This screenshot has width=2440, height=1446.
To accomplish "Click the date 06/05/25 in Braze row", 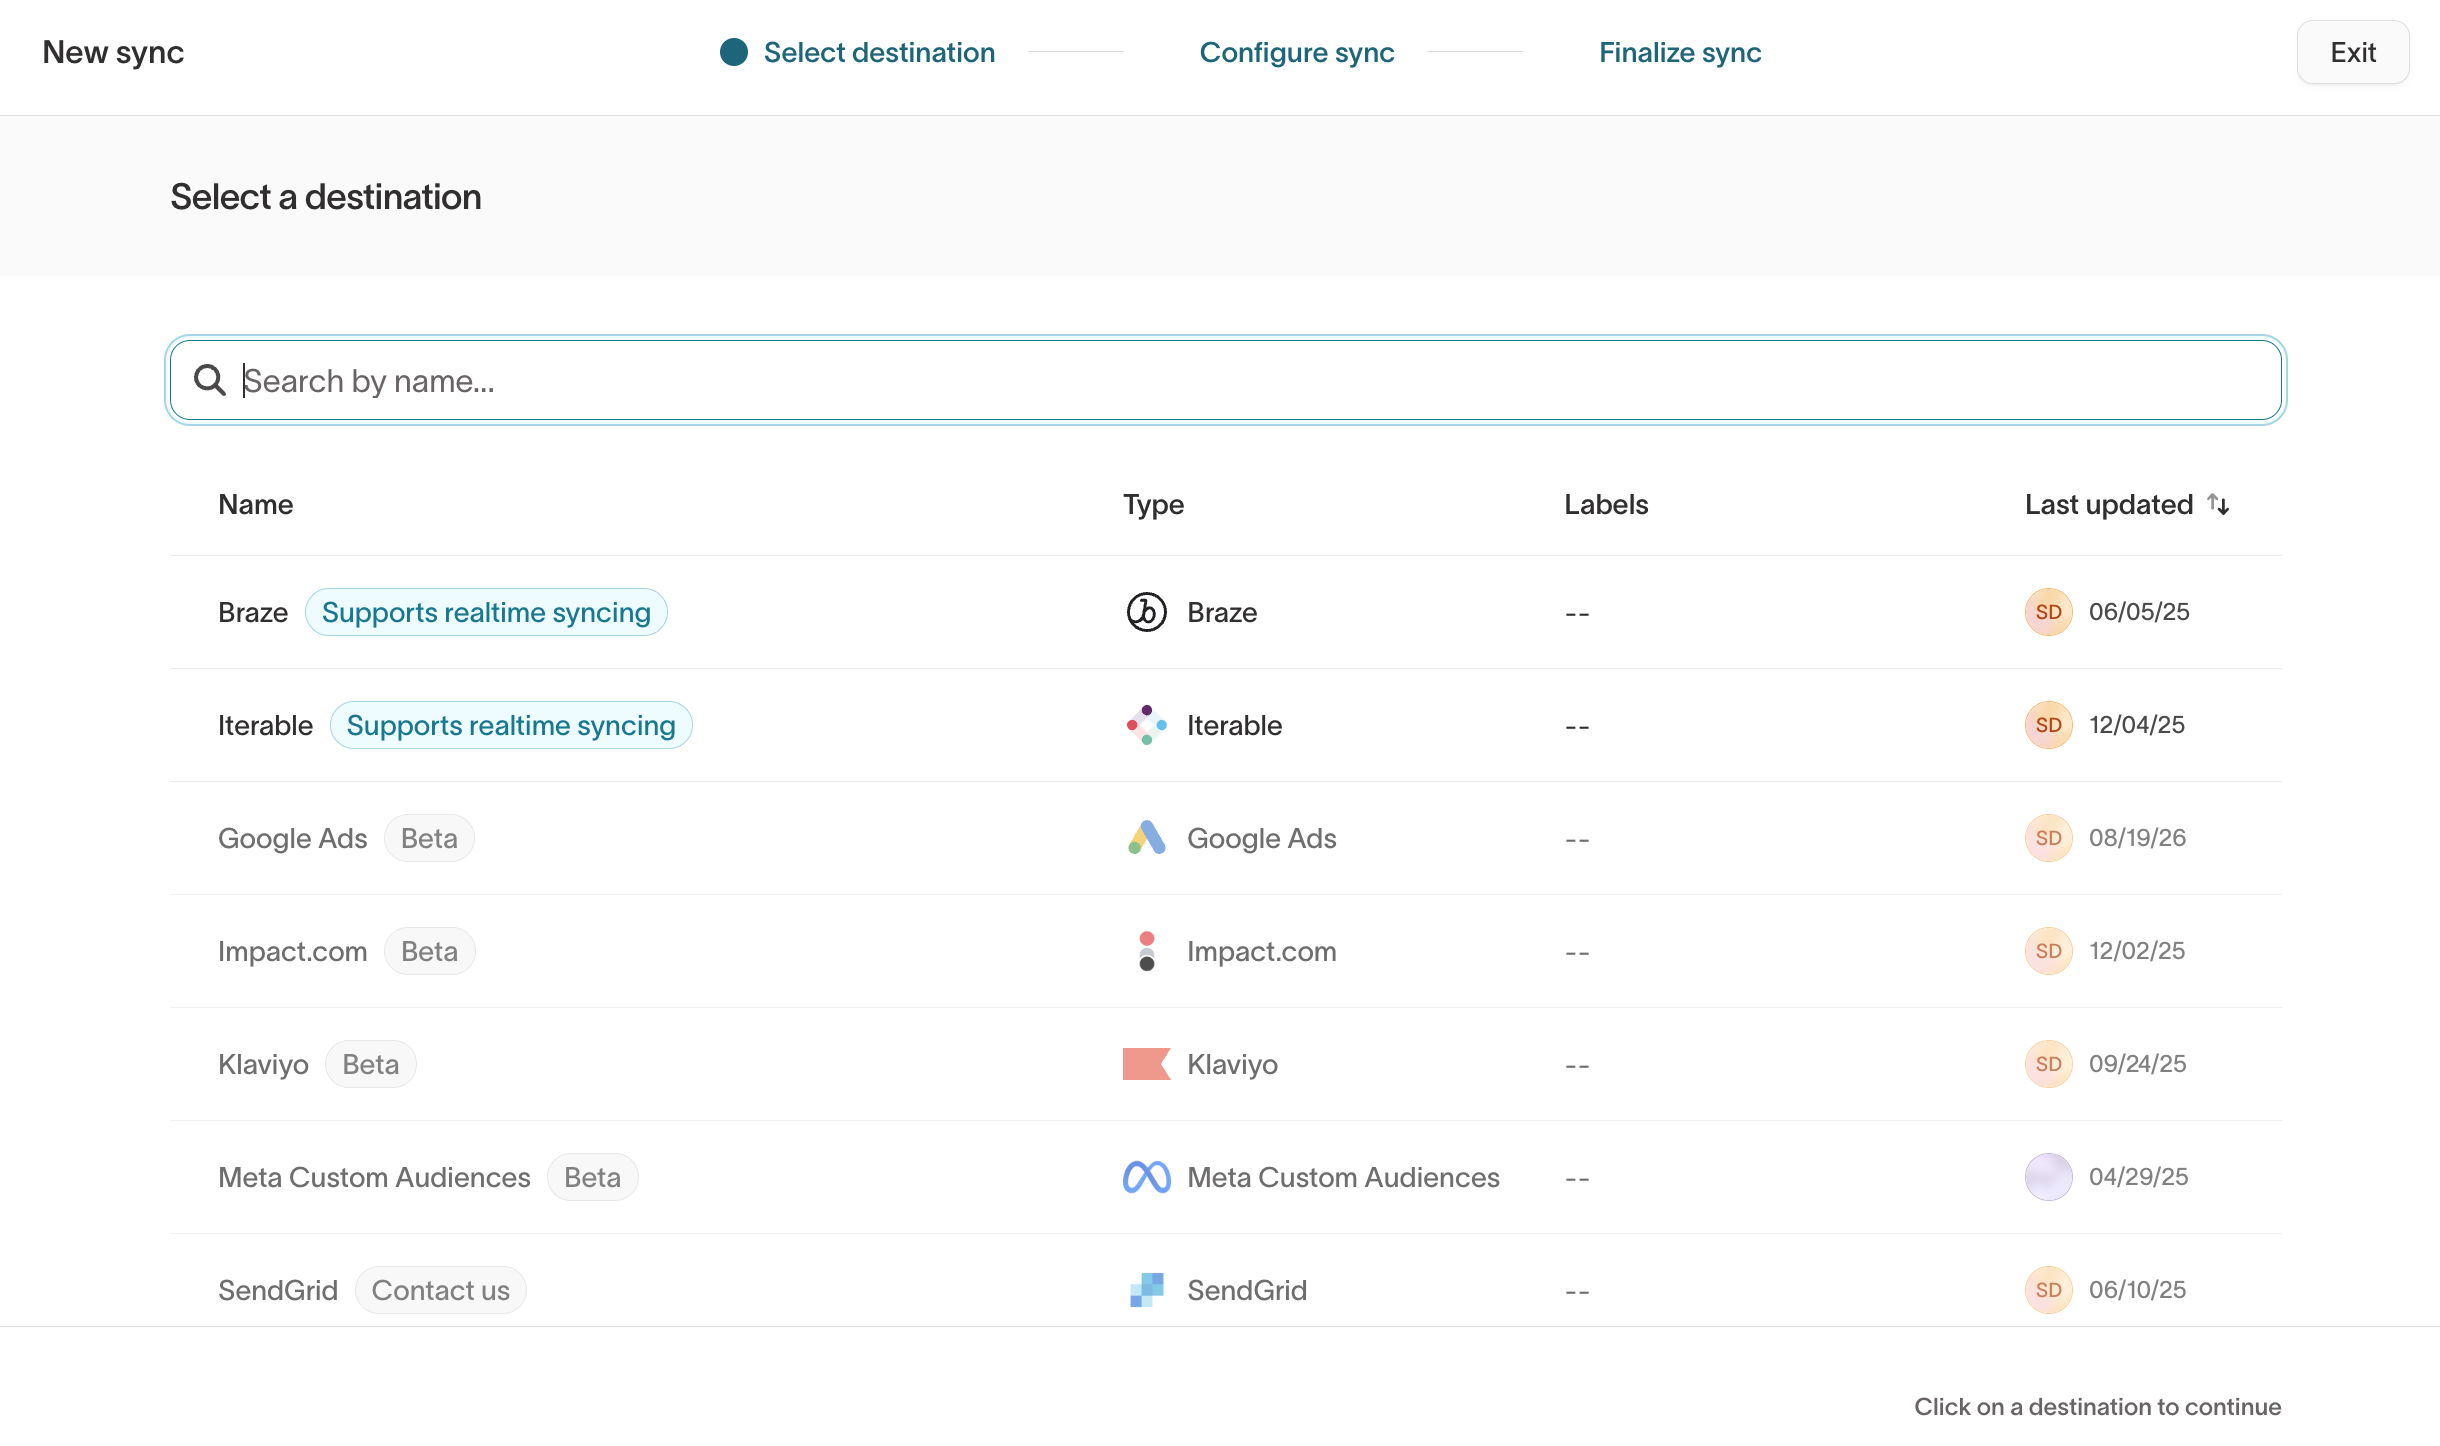I will 2139,612.
